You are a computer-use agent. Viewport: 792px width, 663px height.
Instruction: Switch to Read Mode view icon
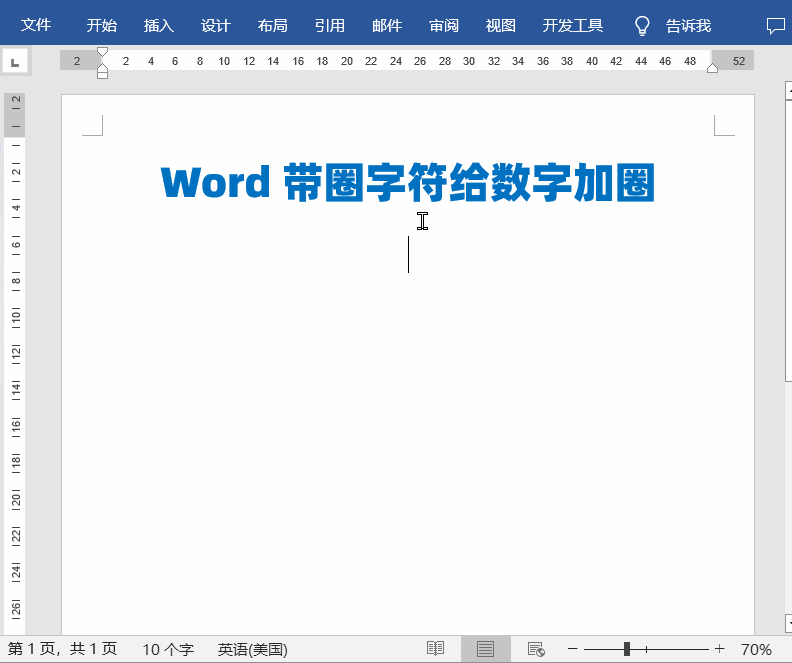coord(435,649)
